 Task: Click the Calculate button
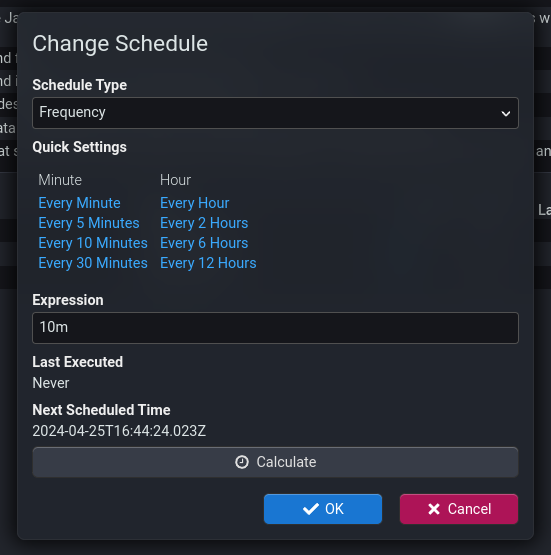tap(275, 462)
